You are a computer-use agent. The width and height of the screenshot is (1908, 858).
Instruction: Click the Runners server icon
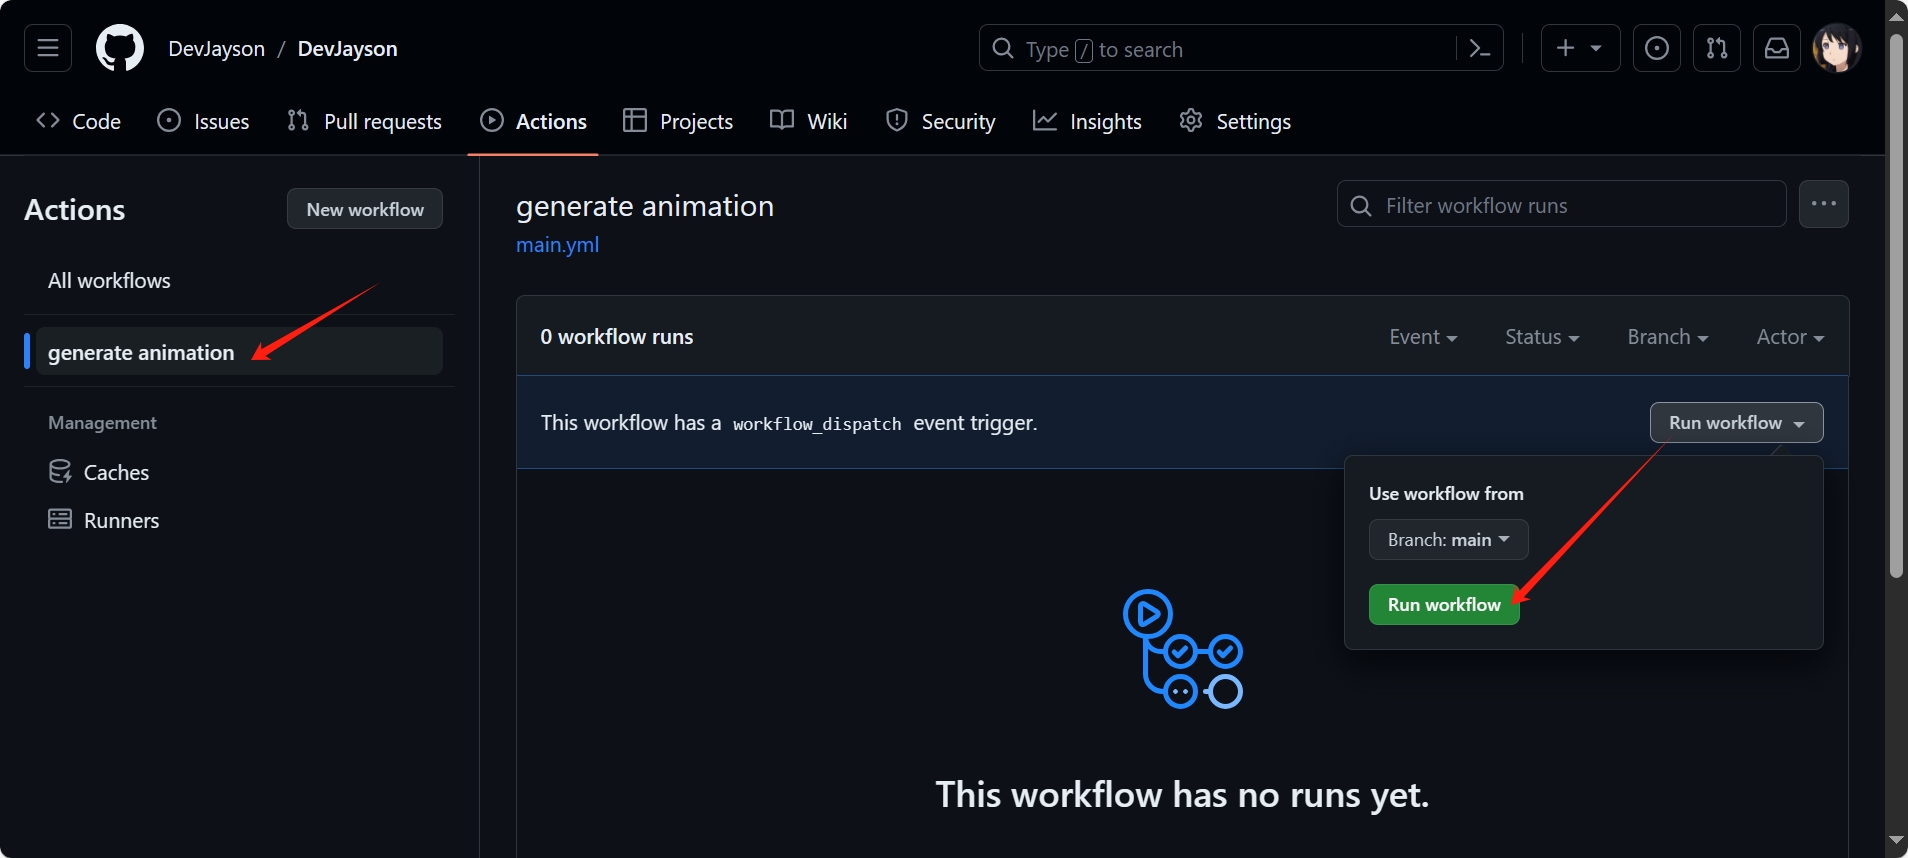pos(60,519)
